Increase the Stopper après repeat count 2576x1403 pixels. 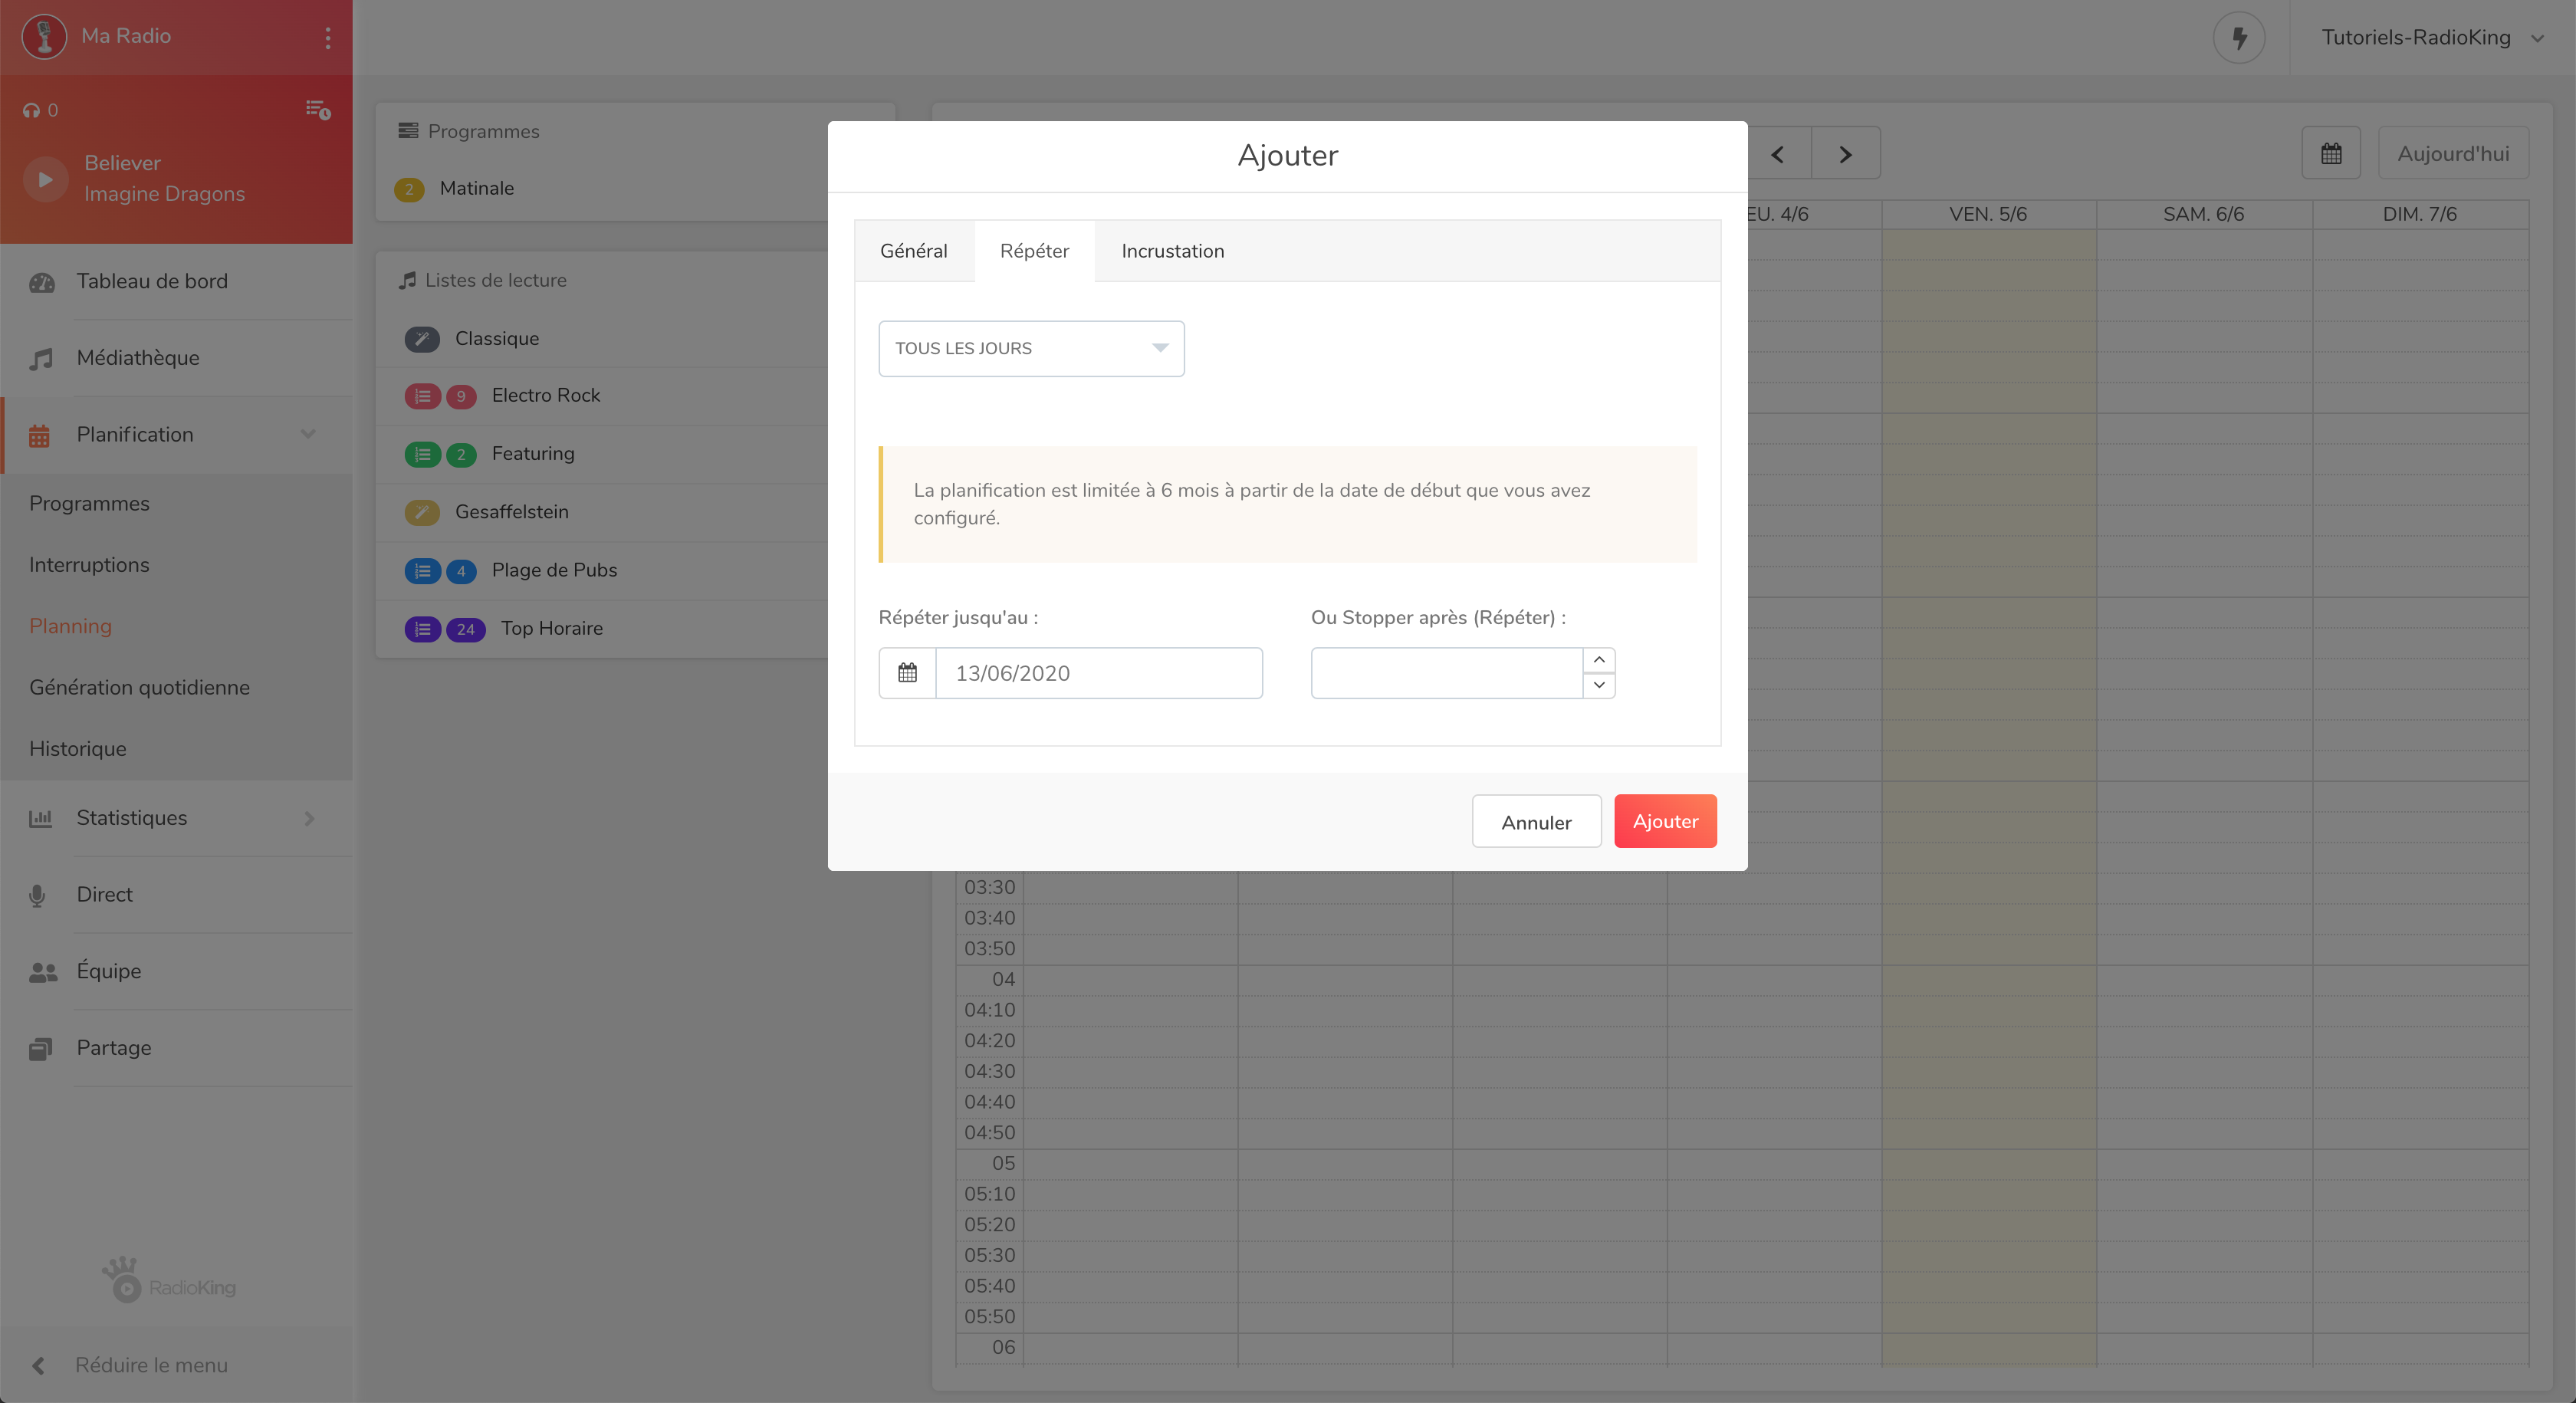1598,660
